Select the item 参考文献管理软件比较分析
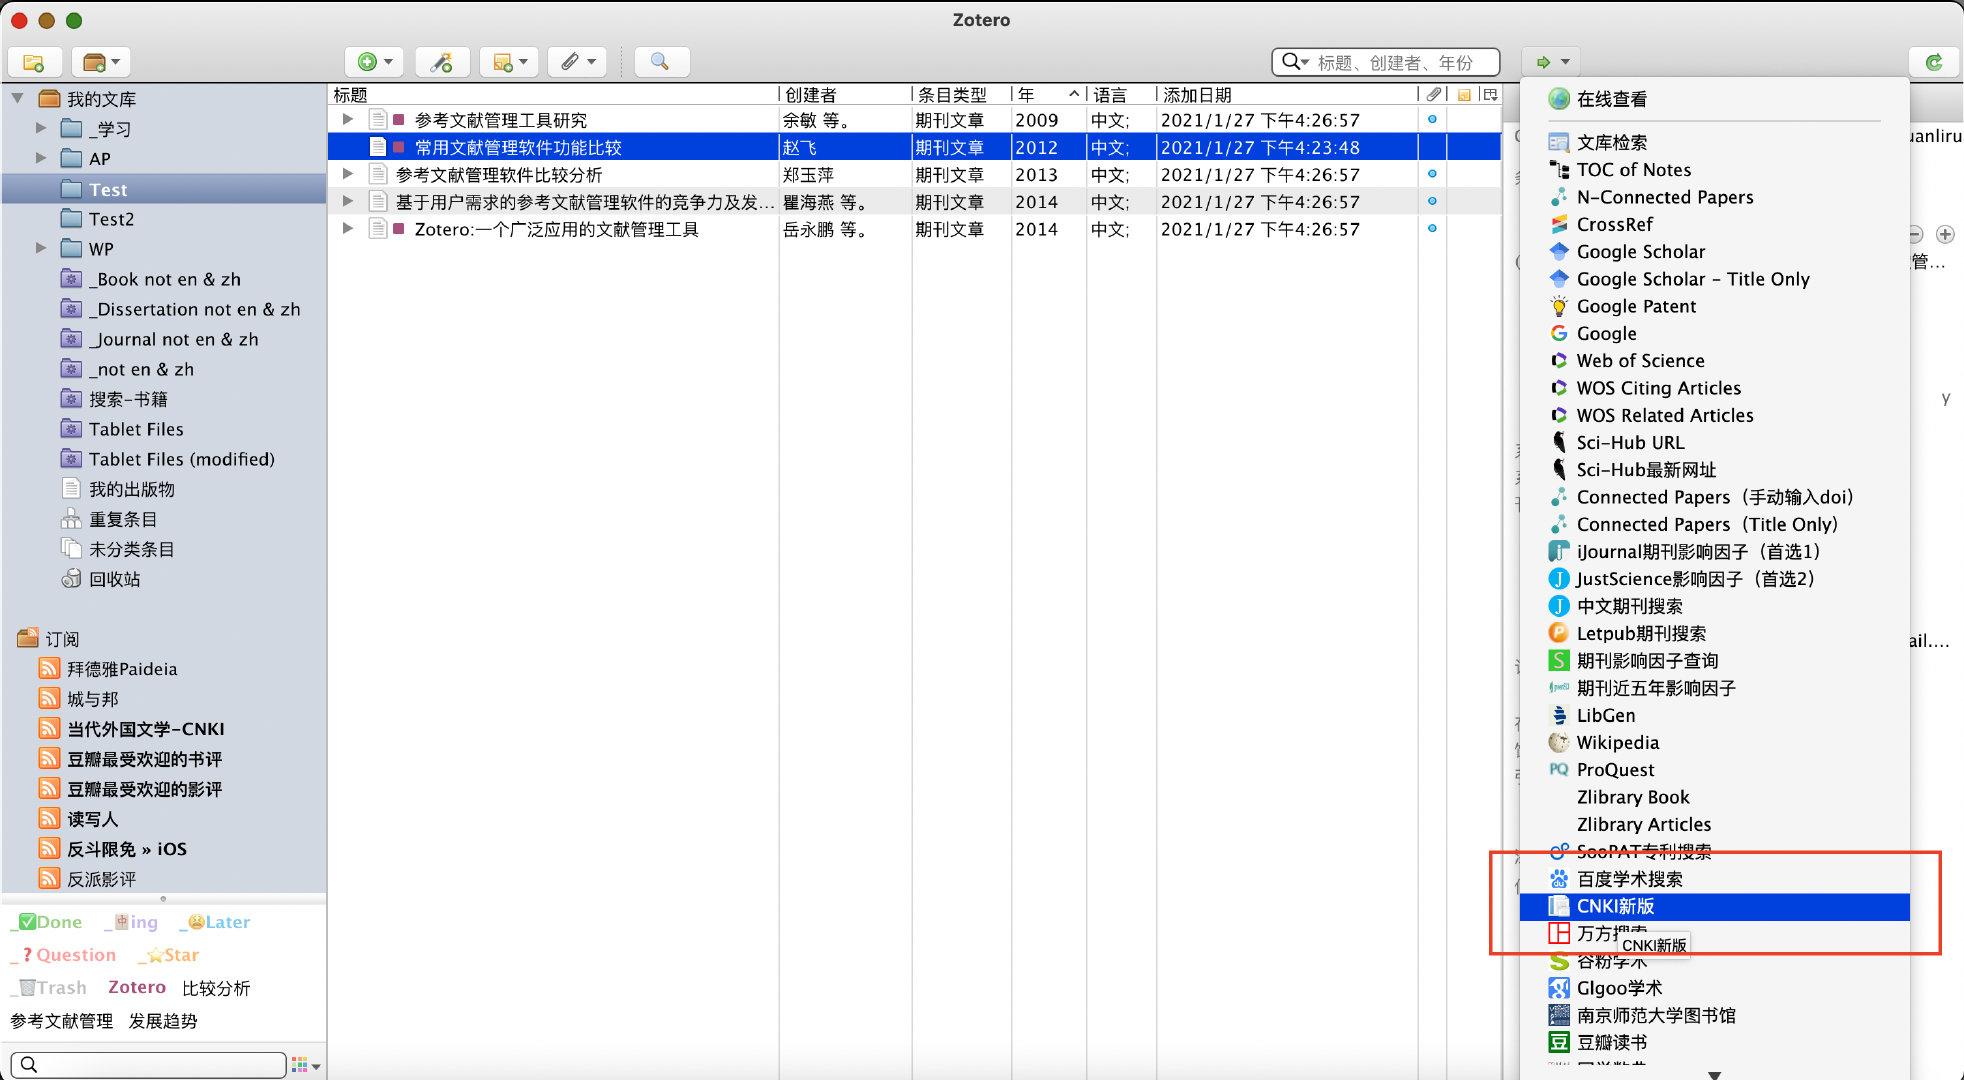The height and width of the screenshot is (1080, 1964). pos(499,174)
